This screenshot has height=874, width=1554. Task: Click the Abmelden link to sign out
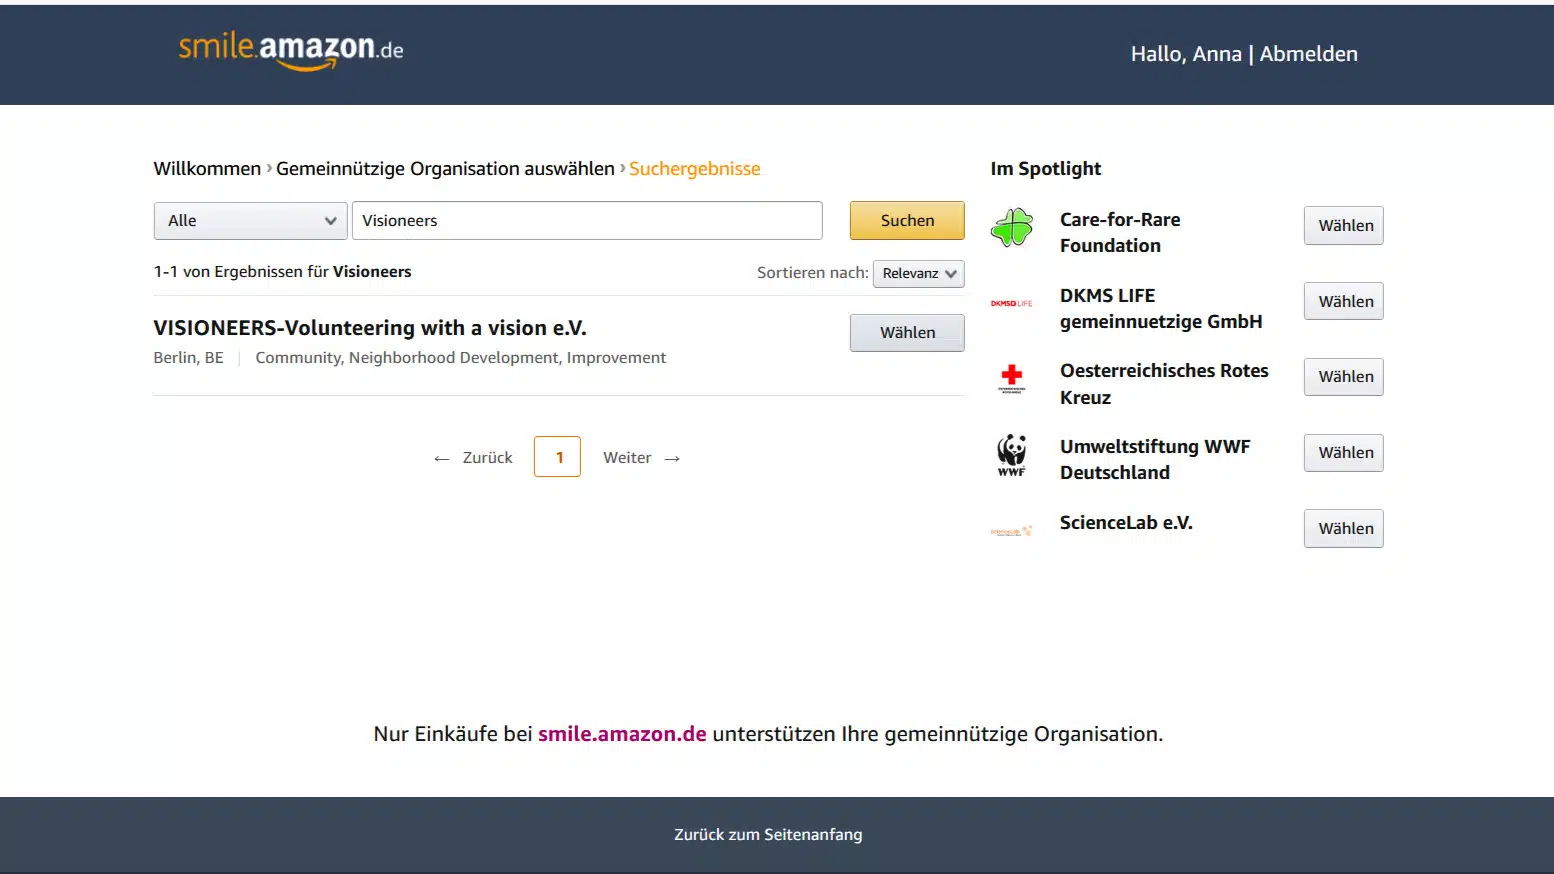click(1308, 54)
